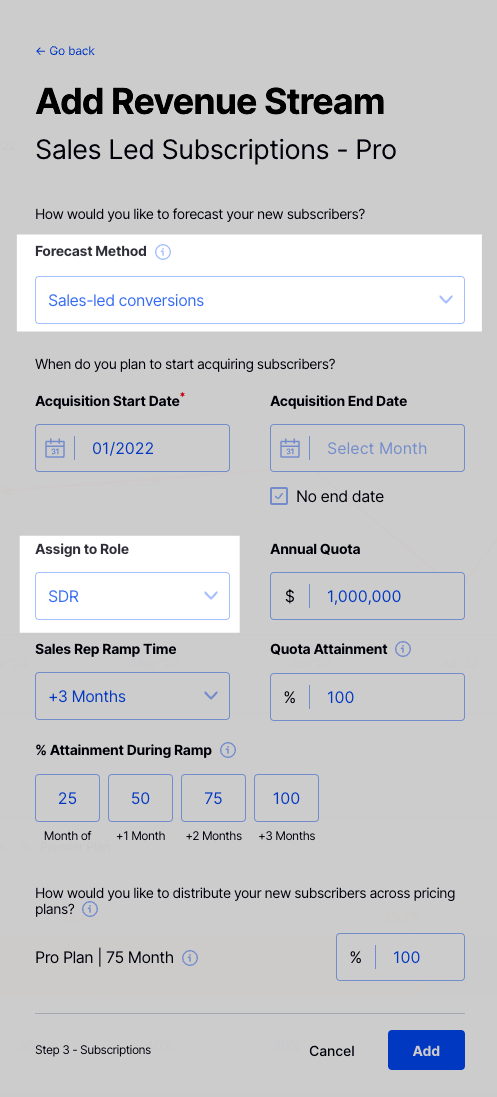Select the Month of Hire attainment box
The image size is (497, 1097).
(x=68, y=798)
